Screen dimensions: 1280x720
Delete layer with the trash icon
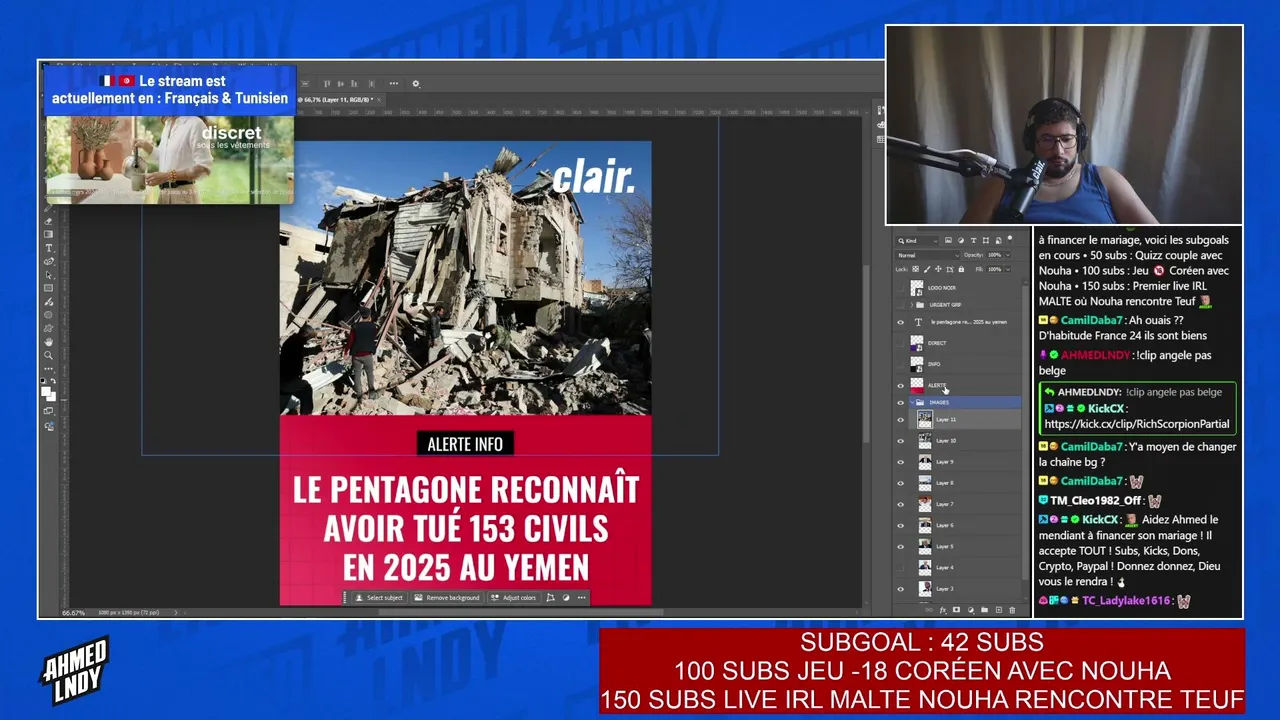(1012, 609)
